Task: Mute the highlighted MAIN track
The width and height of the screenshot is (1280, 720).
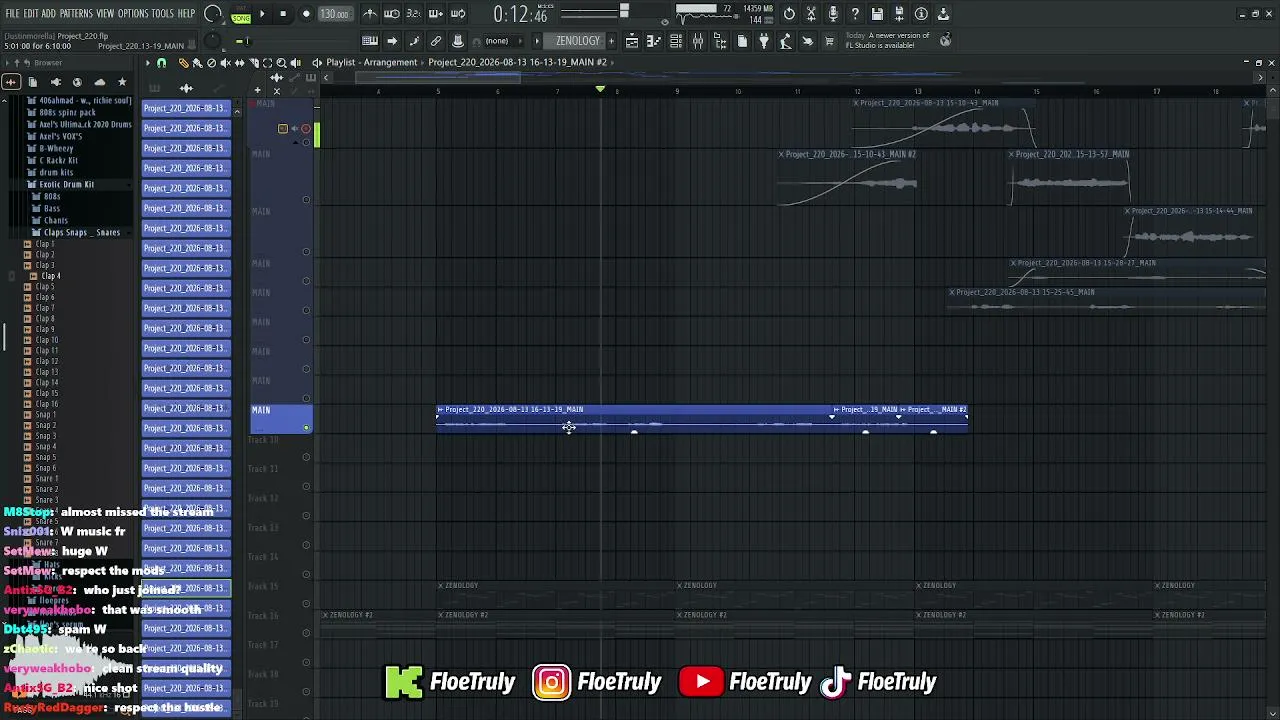Action: (x=306, y=428)
